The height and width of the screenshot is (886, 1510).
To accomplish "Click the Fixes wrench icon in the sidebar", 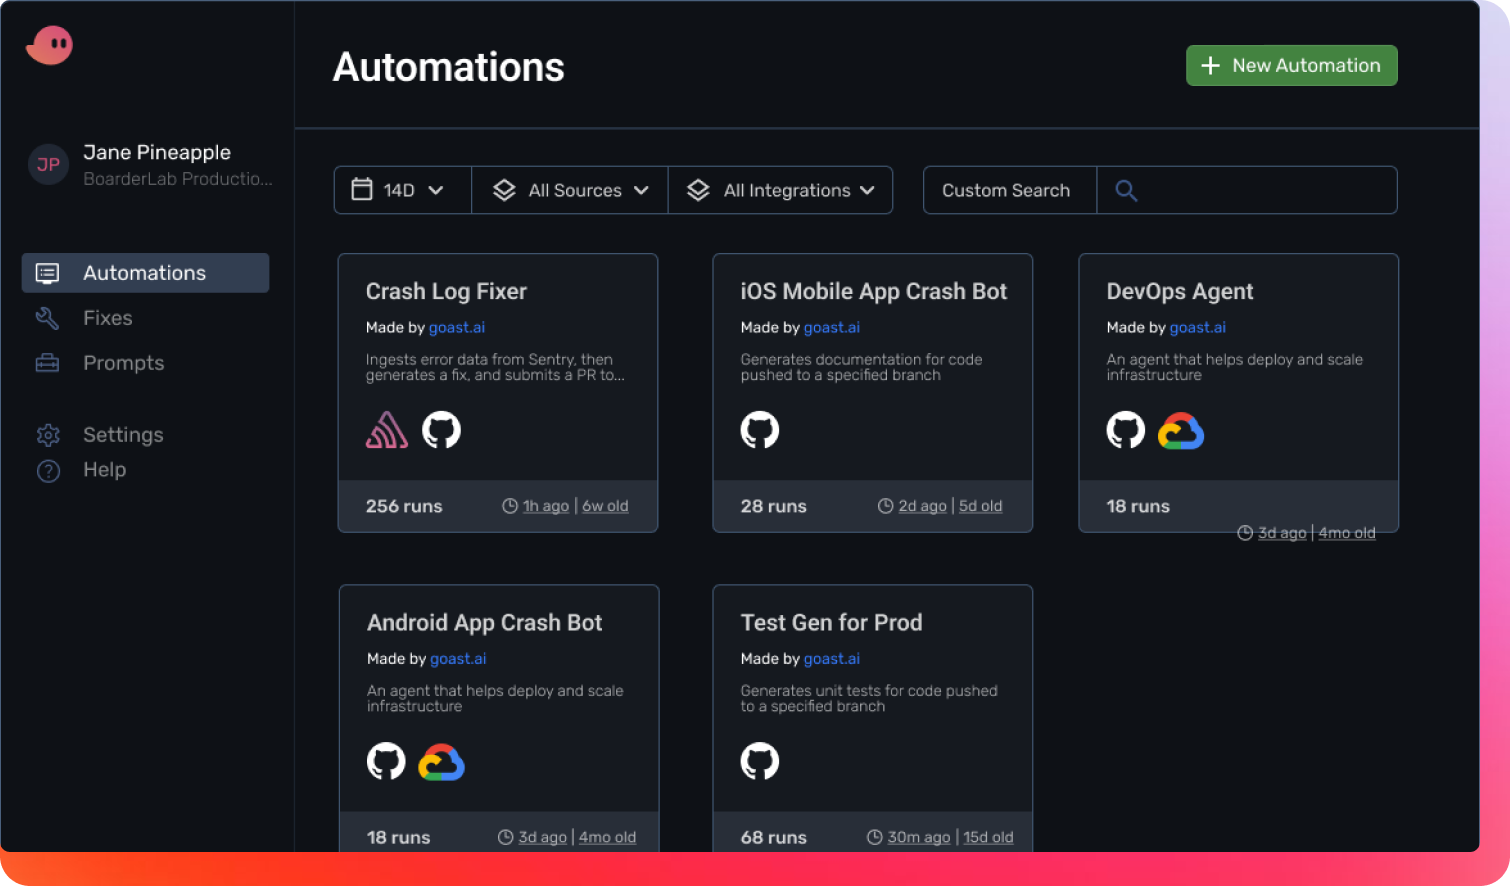I will [47, 317].
